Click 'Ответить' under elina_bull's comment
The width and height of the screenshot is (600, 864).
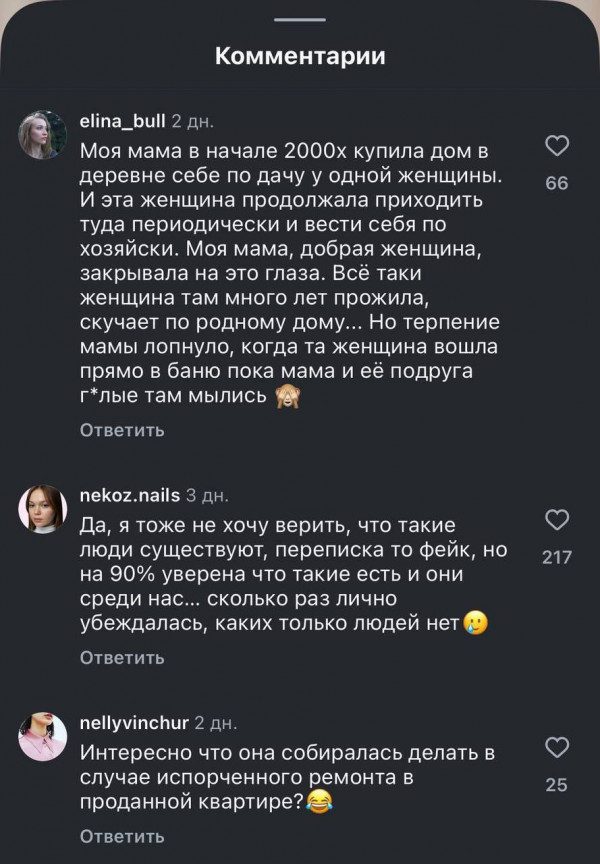[122, 430]
